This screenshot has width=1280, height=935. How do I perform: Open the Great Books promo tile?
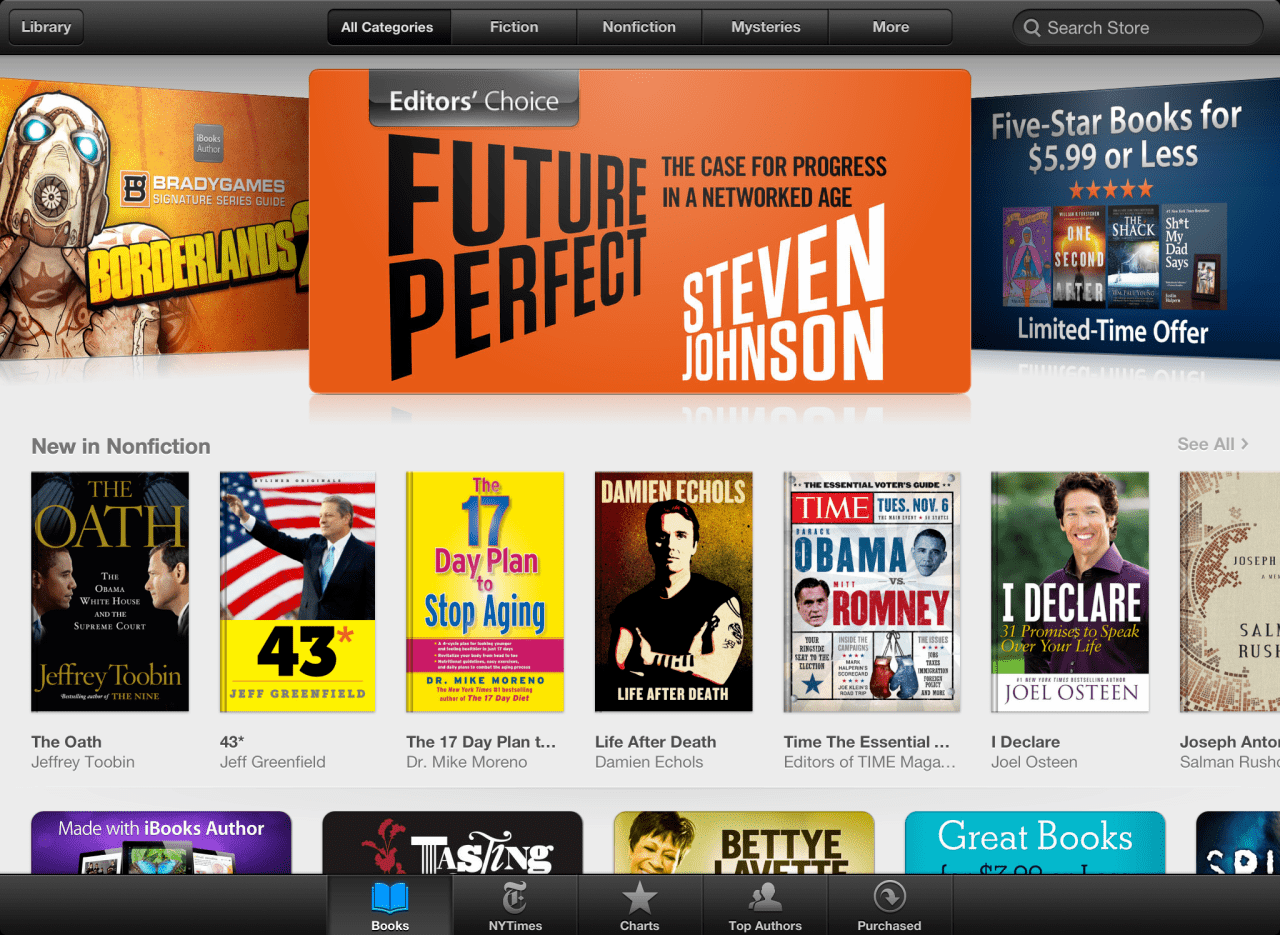[1035, 843]
